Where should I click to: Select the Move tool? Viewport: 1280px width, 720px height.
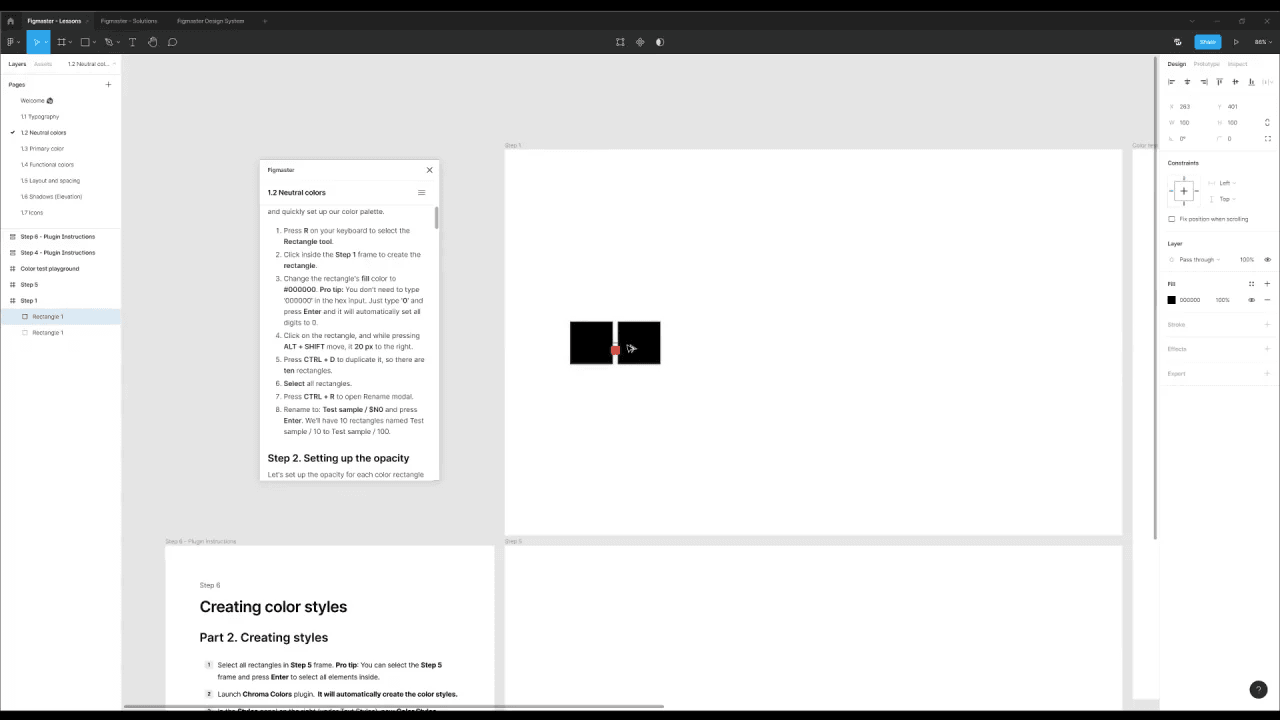coord(35,42)
